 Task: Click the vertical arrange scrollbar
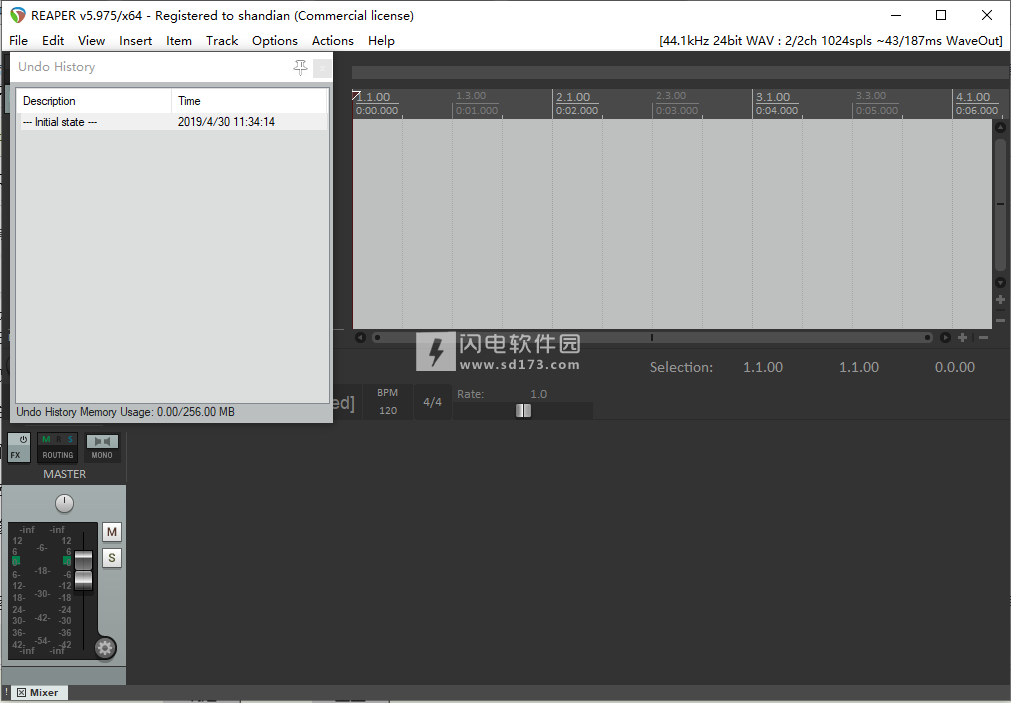click(x=1000, y=204)
